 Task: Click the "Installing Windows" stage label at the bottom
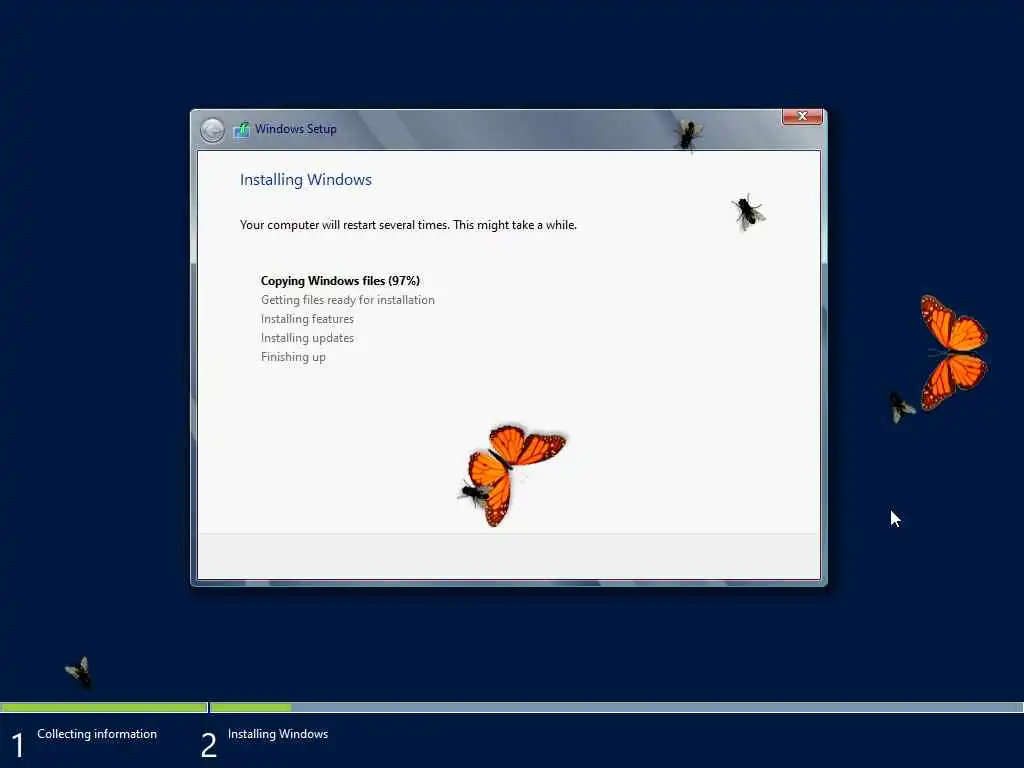tap(278, 734)
